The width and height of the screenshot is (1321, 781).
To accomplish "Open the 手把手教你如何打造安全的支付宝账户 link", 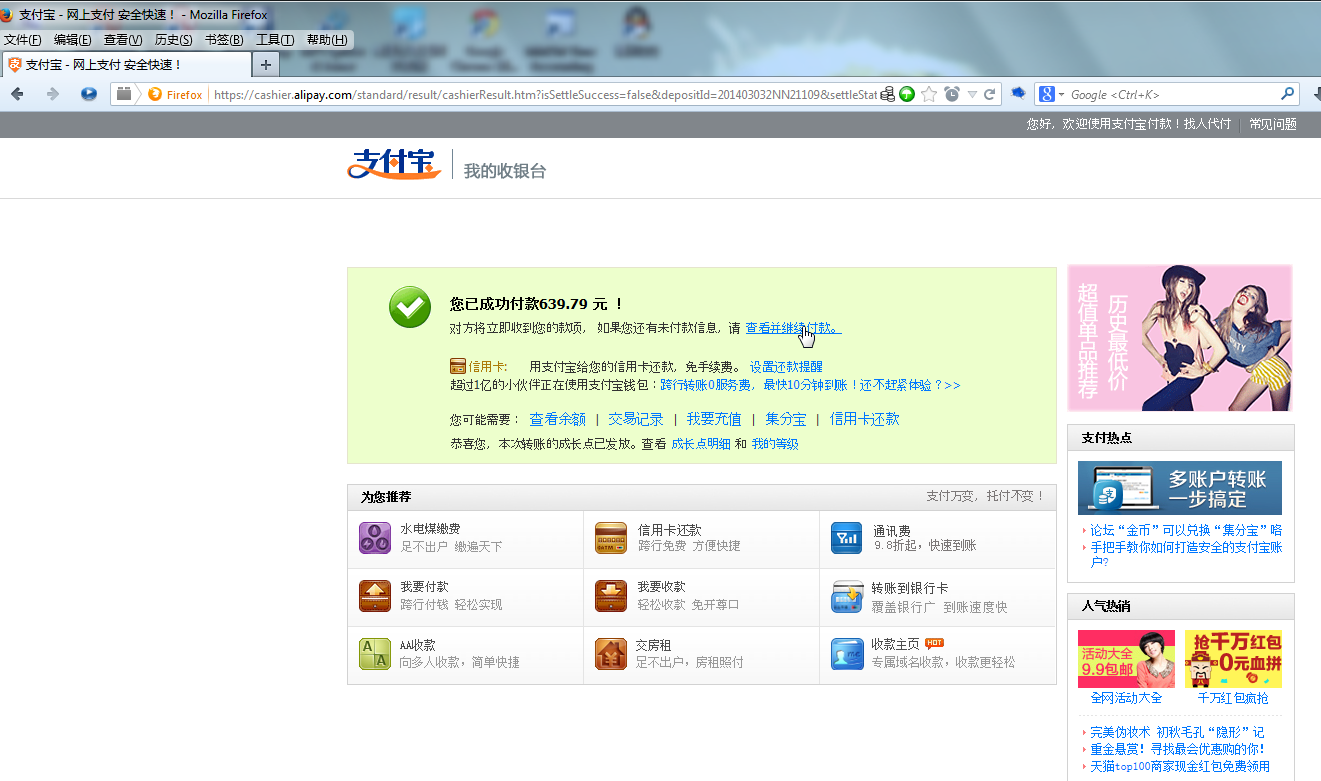I will [1186, 554].
